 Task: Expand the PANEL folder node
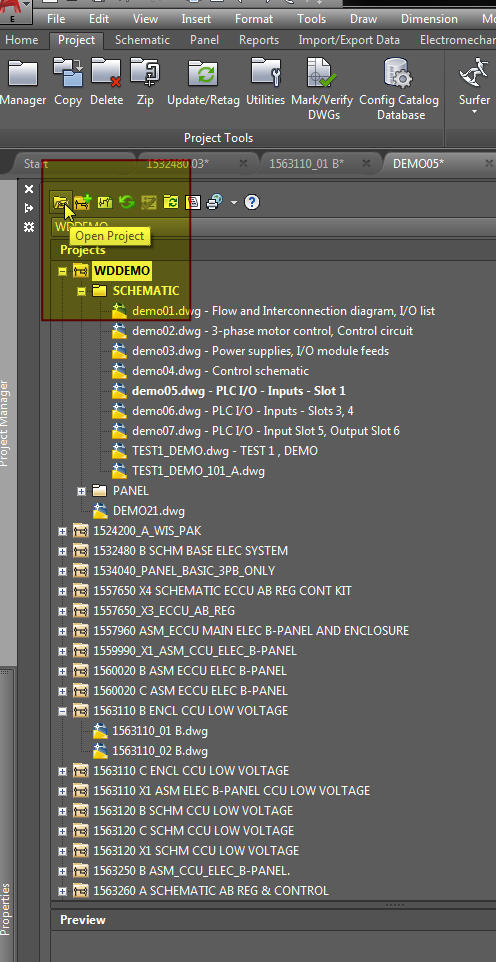point(81,491)
